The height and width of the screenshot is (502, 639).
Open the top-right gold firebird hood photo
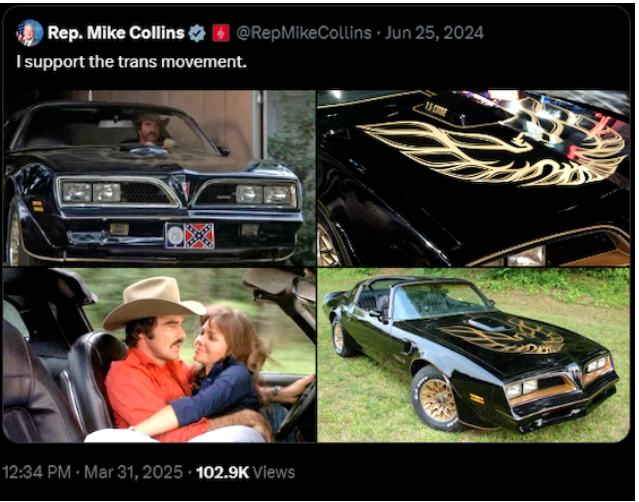pyautogui.click(x=474, y=178)
